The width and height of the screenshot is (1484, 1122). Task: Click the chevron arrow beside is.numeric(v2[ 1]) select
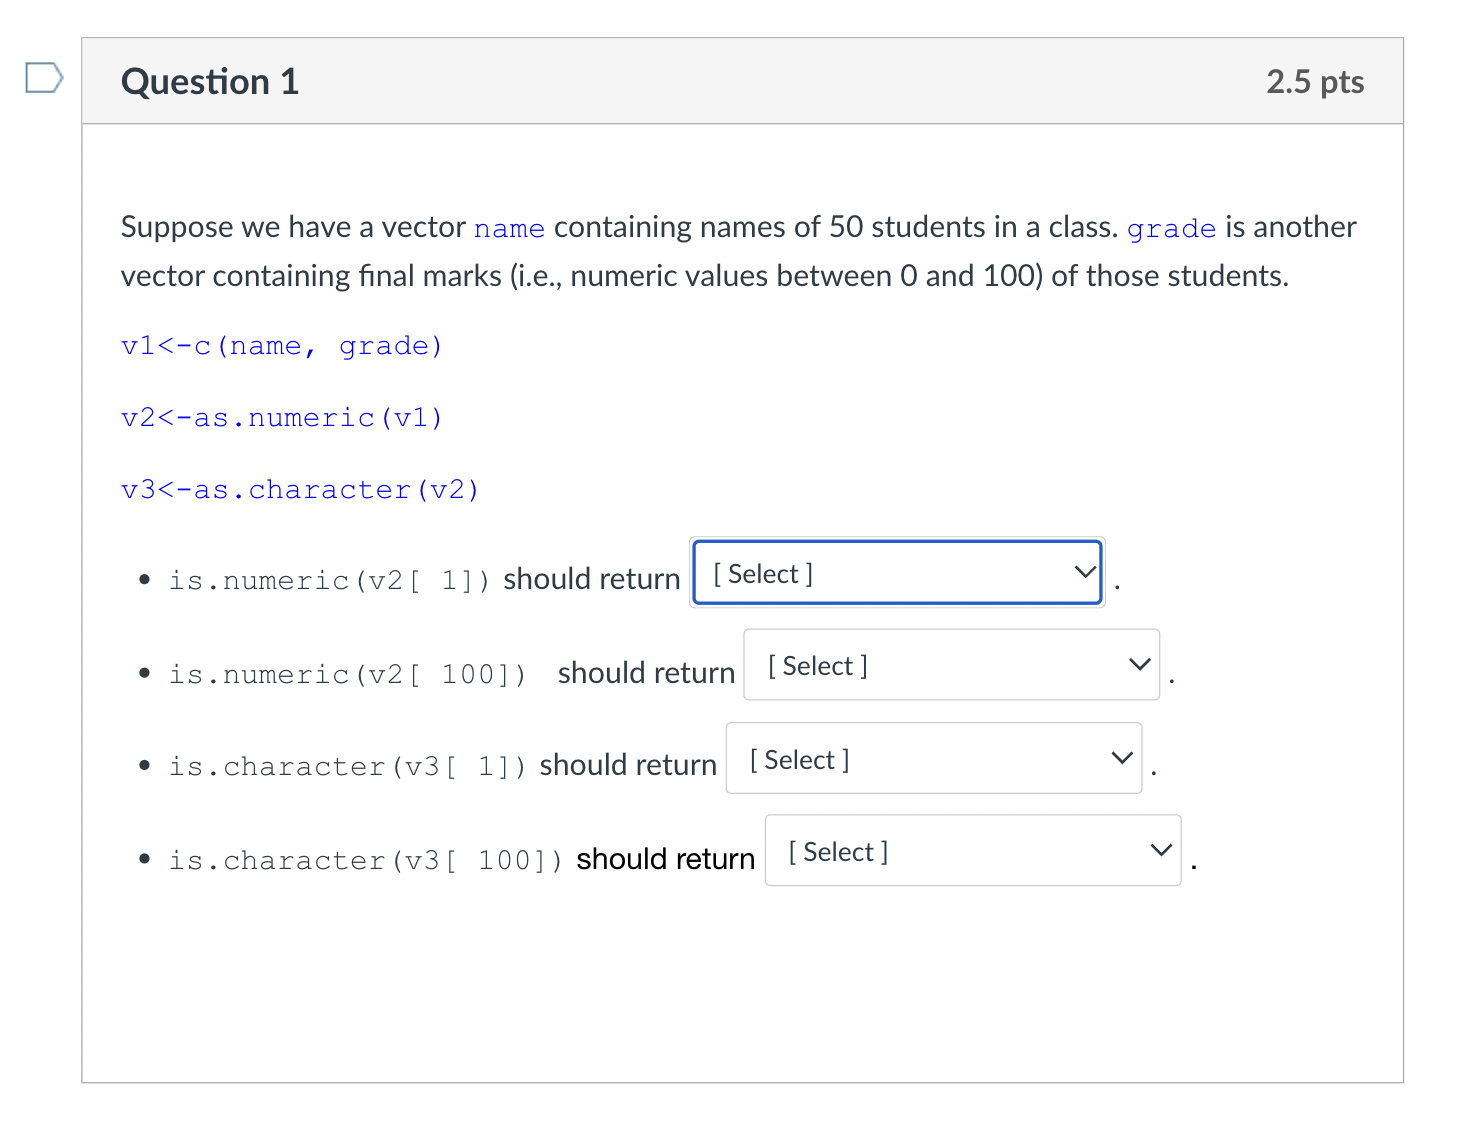[1084, 573]
